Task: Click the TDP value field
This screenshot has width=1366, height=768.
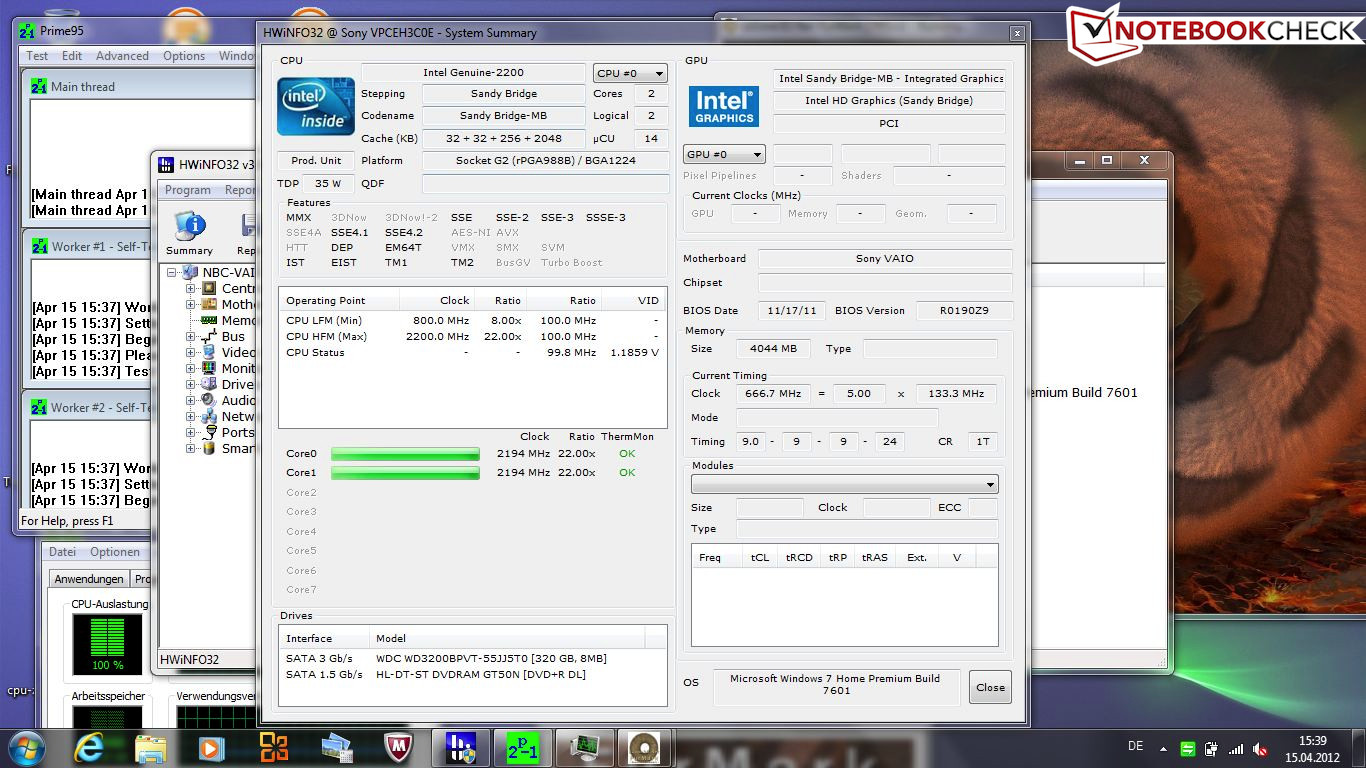Action: pyautogui.click(x=327, y=183)
